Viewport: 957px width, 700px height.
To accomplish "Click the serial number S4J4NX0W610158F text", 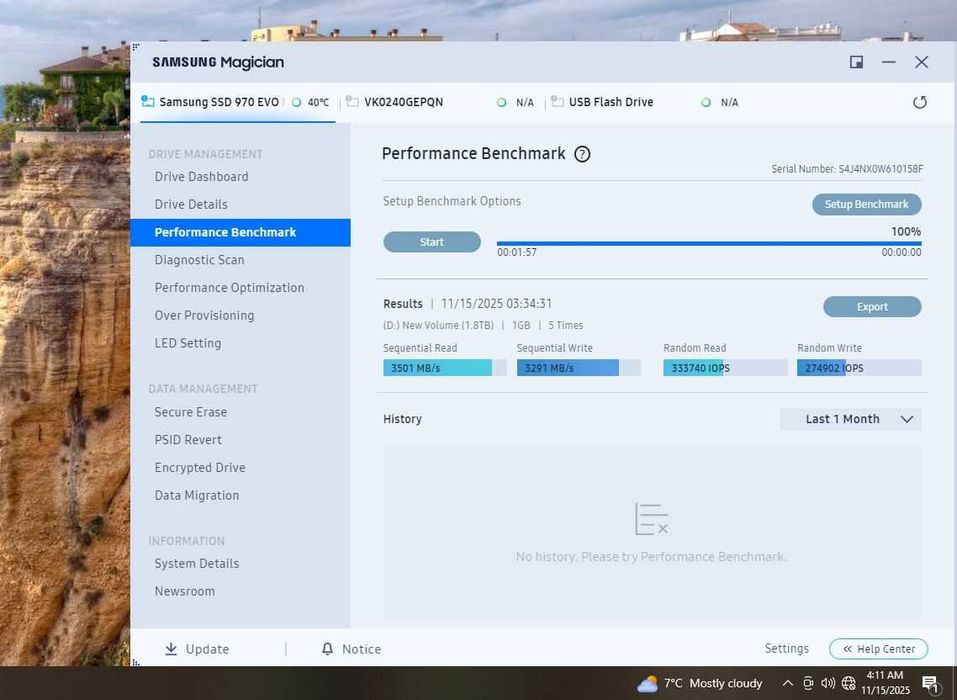I will pyautogui.click(x=880, y=169).
